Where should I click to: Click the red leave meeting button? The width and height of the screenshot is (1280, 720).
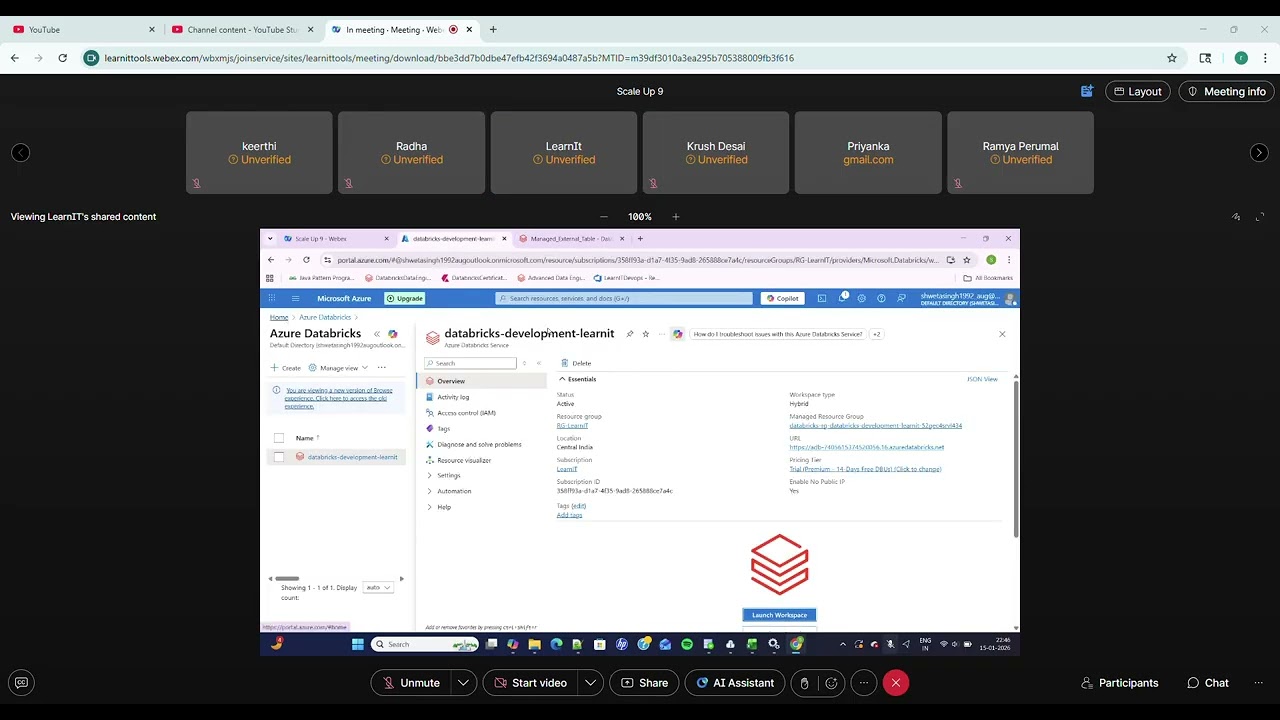point(896,683)
